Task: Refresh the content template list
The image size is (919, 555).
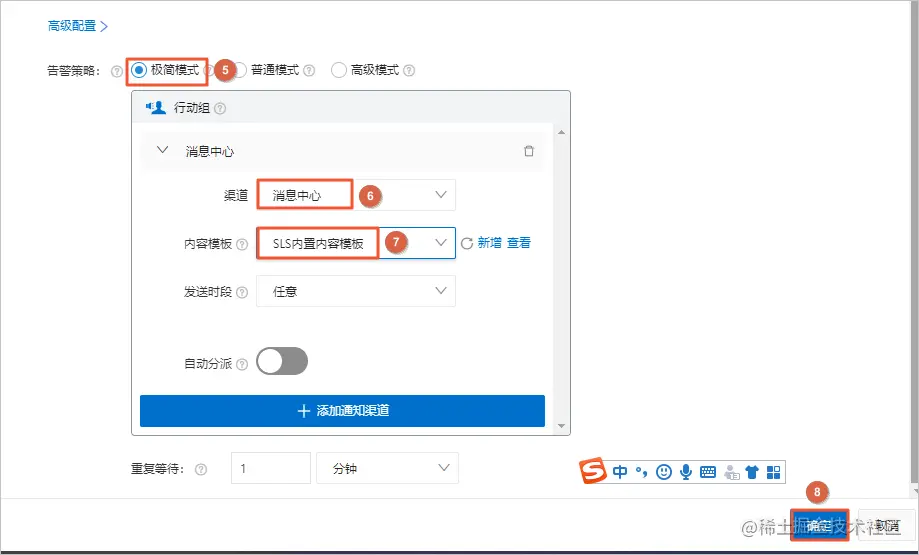Action: click(467, 243)
